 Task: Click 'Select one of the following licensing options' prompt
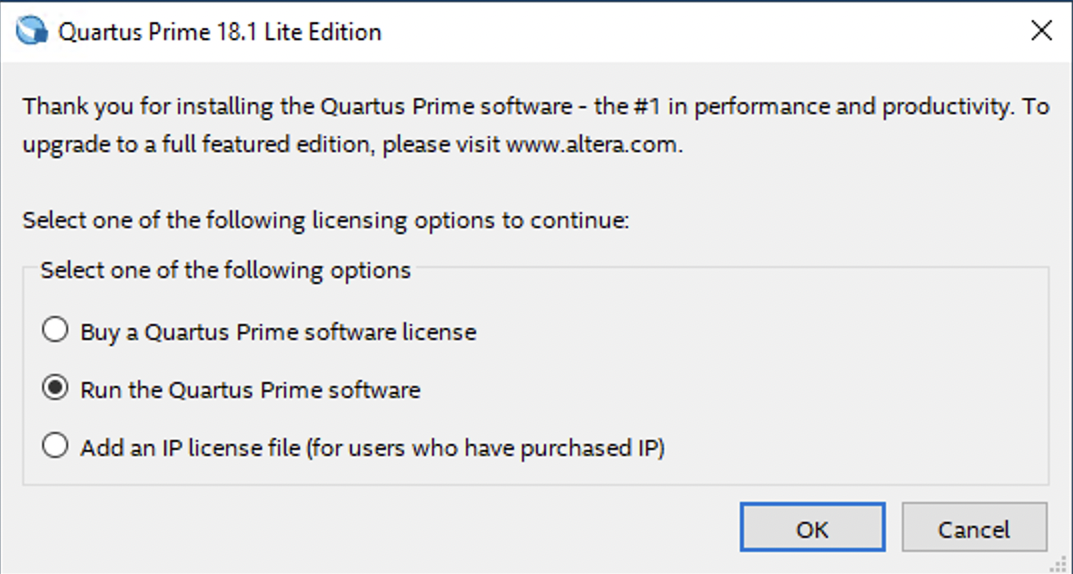[325, 220]
